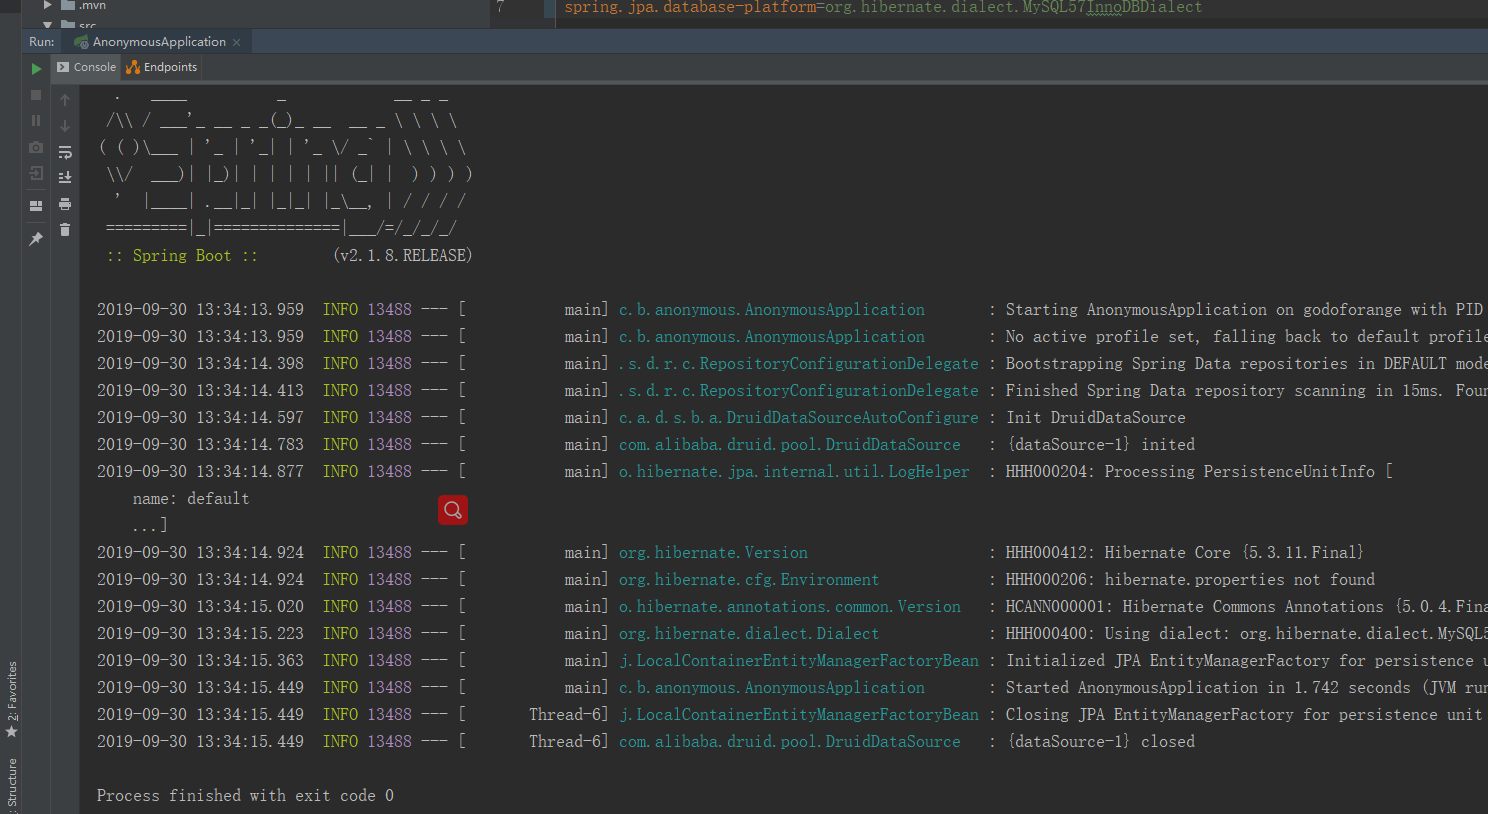Rerun AnonymousApplication with the green play button
1488x814 pixels.
(x=36, y=69)
